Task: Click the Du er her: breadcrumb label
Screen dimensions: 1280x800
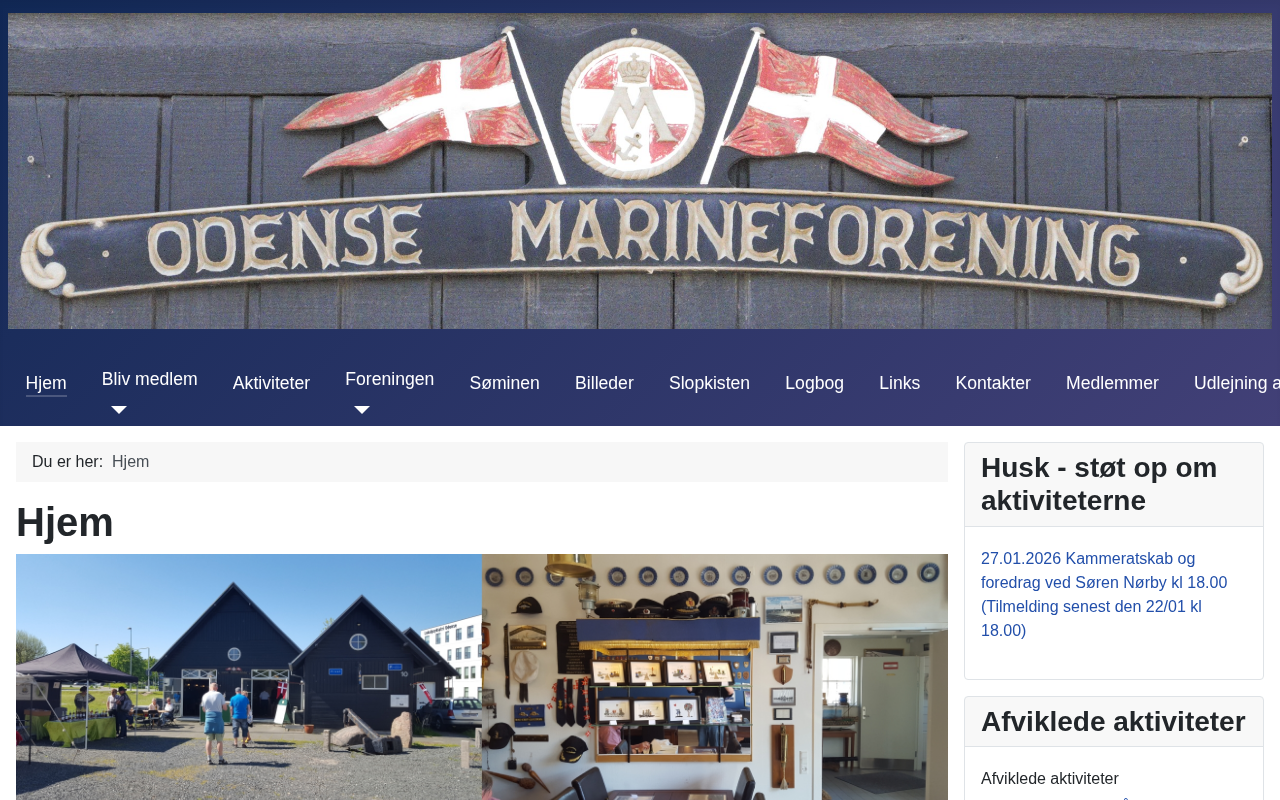Action: click(67, 462)
